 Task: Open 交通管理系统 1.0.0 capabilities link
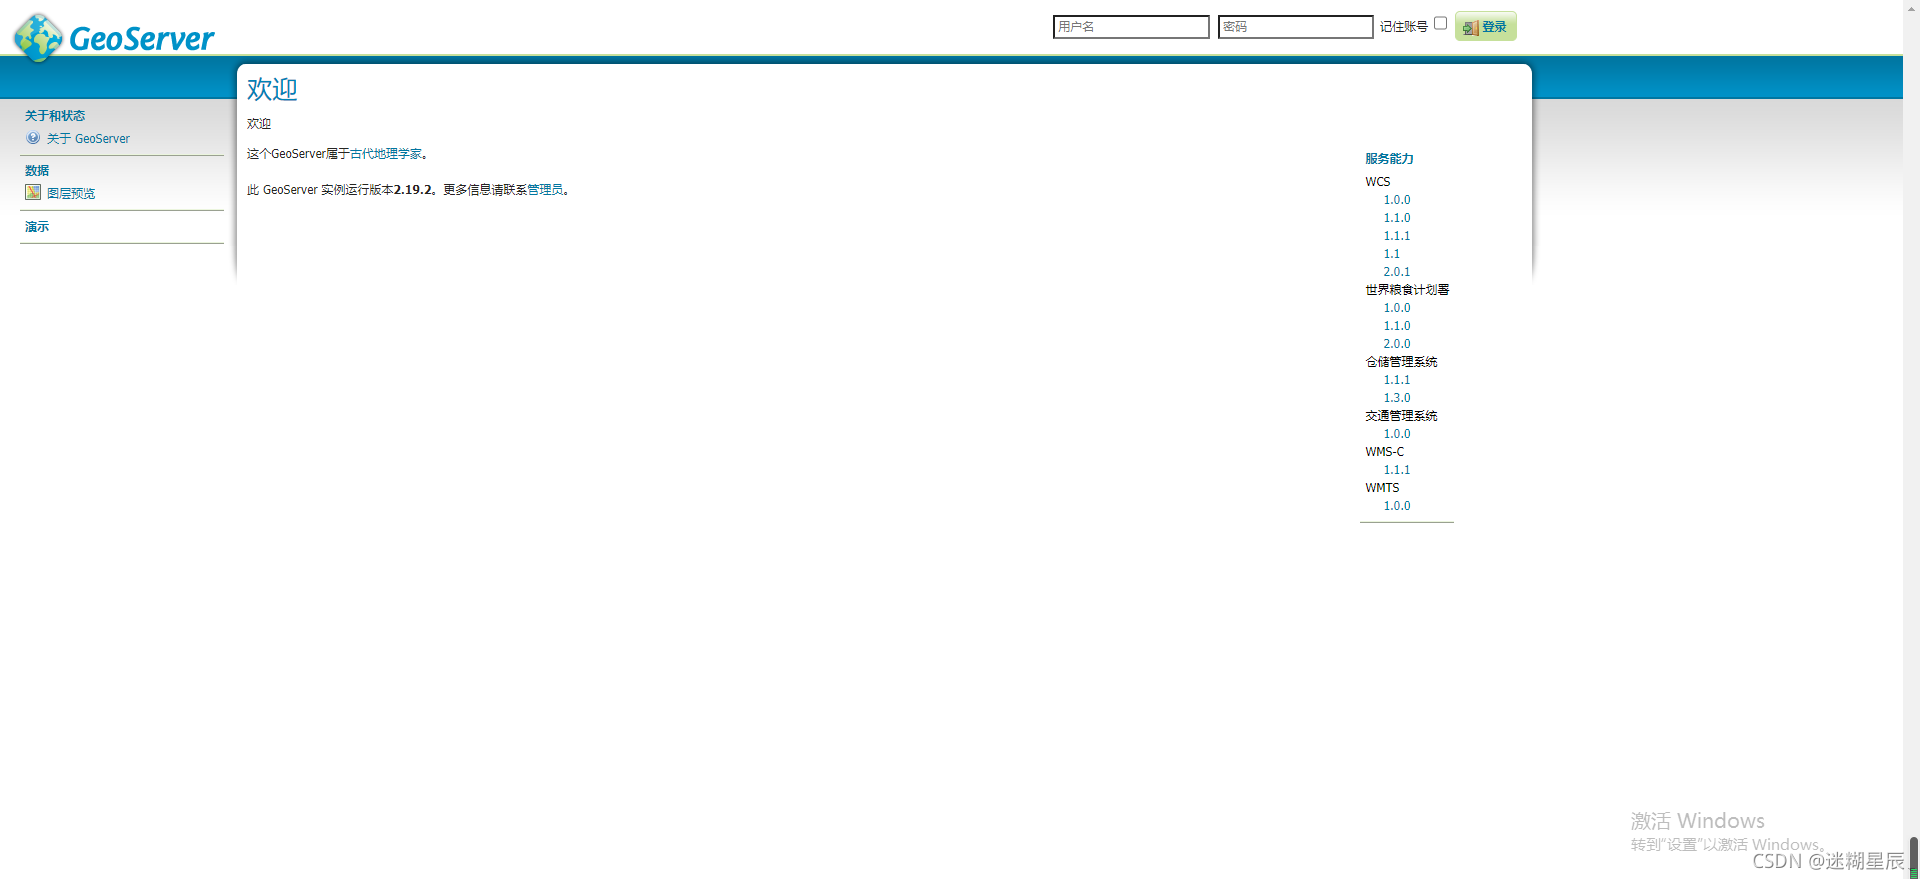(x=1397, y=434)
